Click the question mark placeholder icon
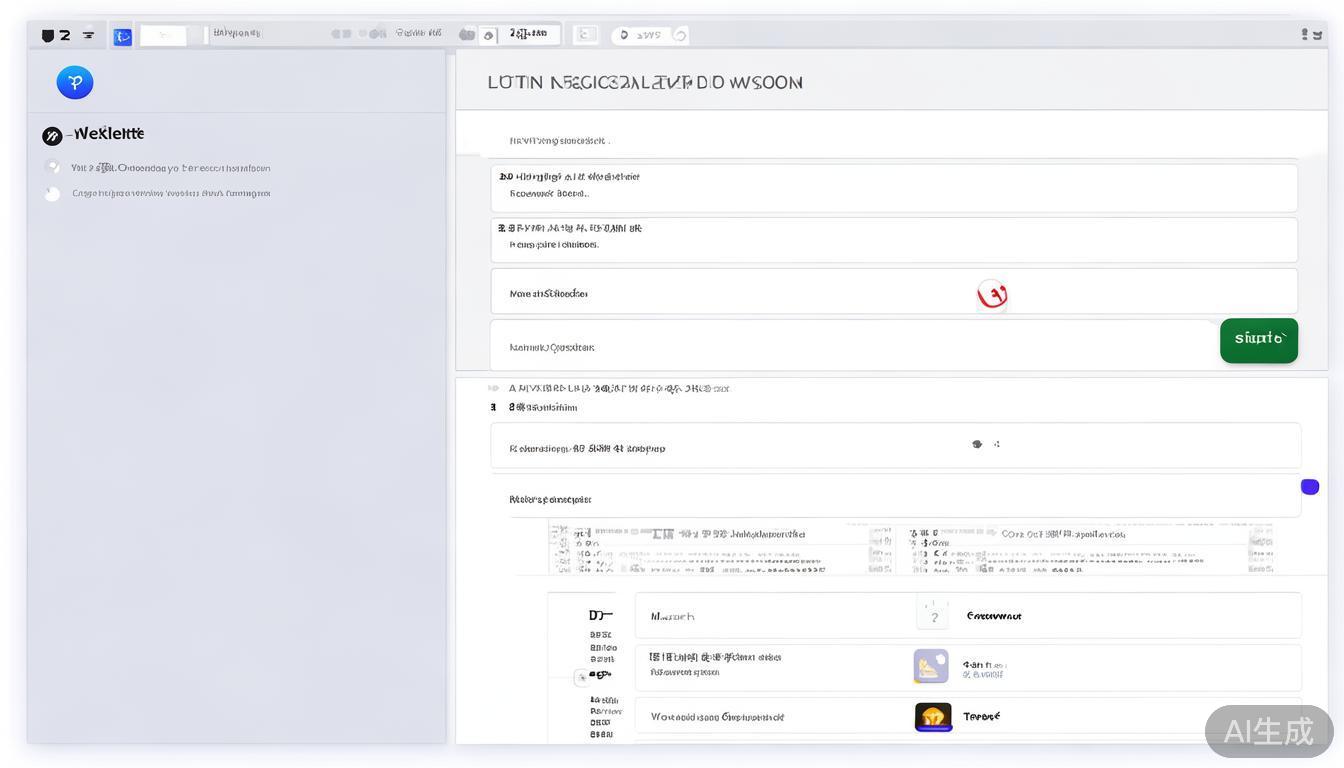1344x768 pixels. click(x=933, y=616)
